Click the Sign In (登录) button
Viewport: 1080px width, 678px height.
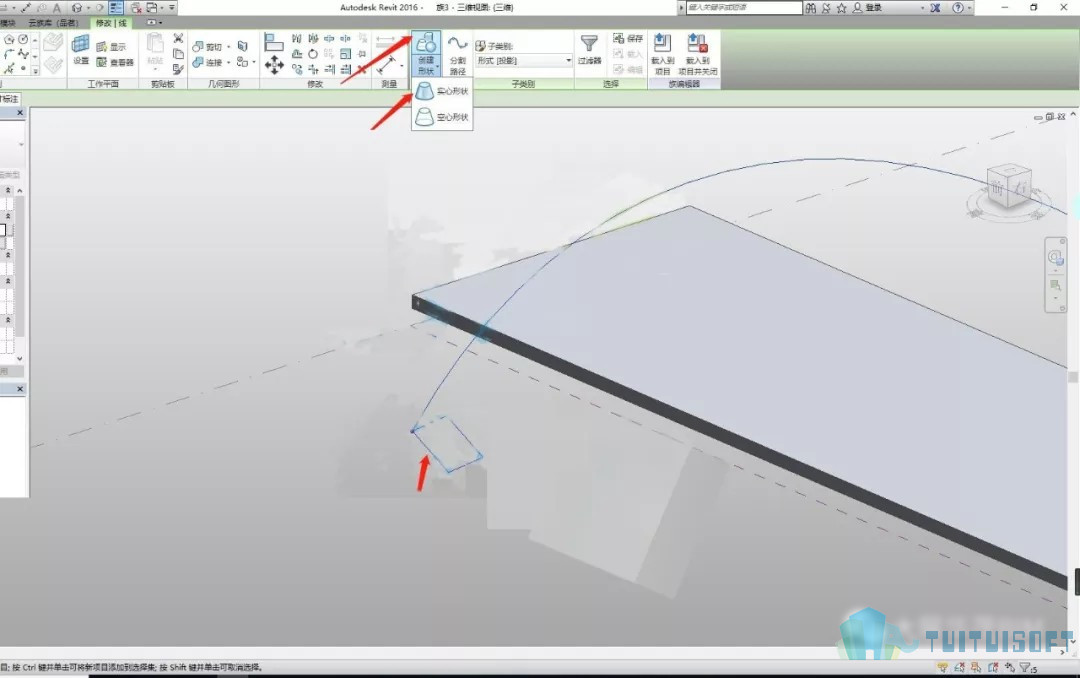click(x=868, y=8)
